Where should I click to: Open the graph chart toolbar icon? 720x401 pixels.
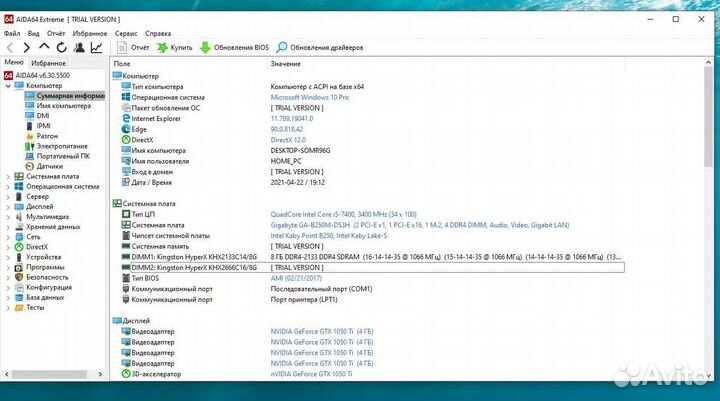(x=96, y=47)
